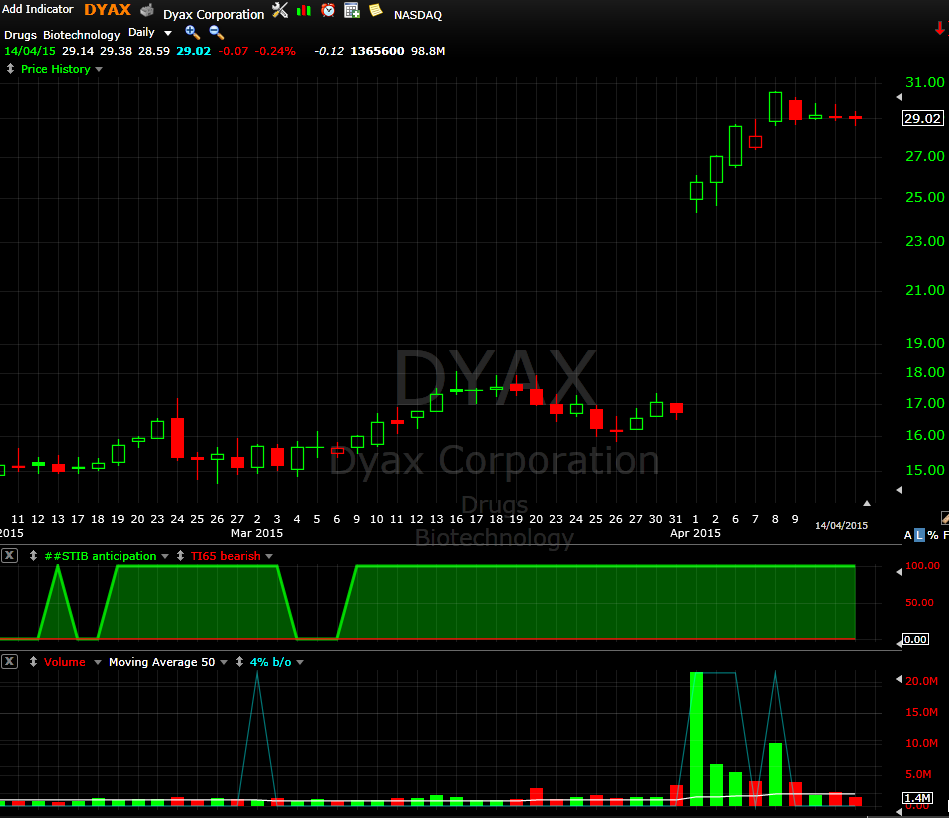Click the Apr 2015 axis label
This screenshot has width=949, height=818.
click(x=695, y=533)
